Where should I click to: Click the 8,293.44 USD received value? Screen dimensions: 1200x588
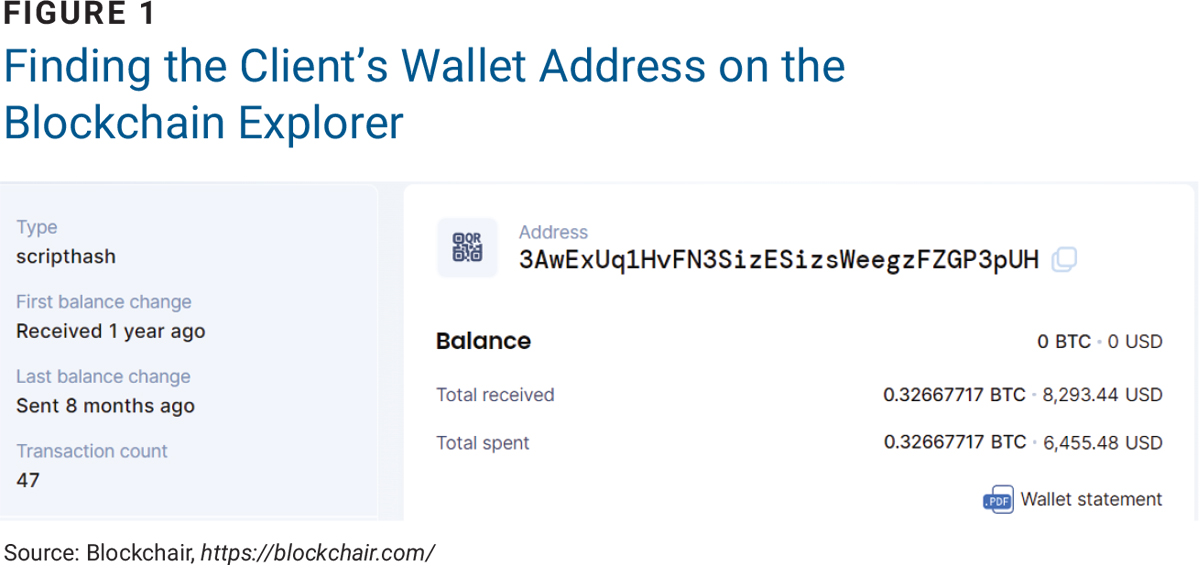pyautogui.click(x=1102, y=395)
